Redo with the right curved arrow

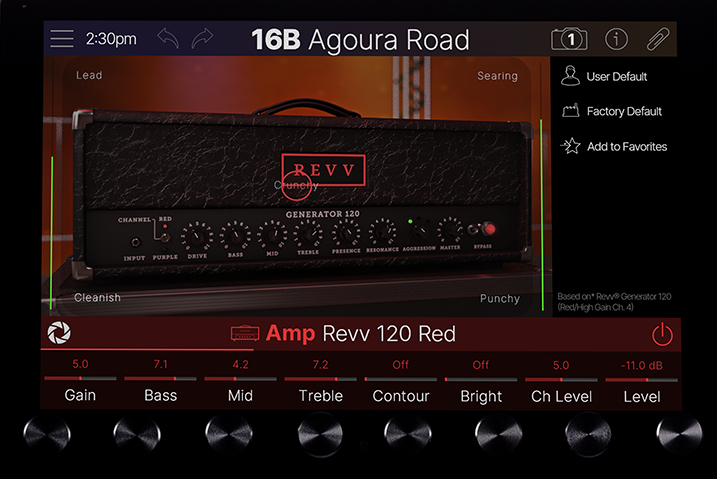pyautogui.click(x=203, y=38)
